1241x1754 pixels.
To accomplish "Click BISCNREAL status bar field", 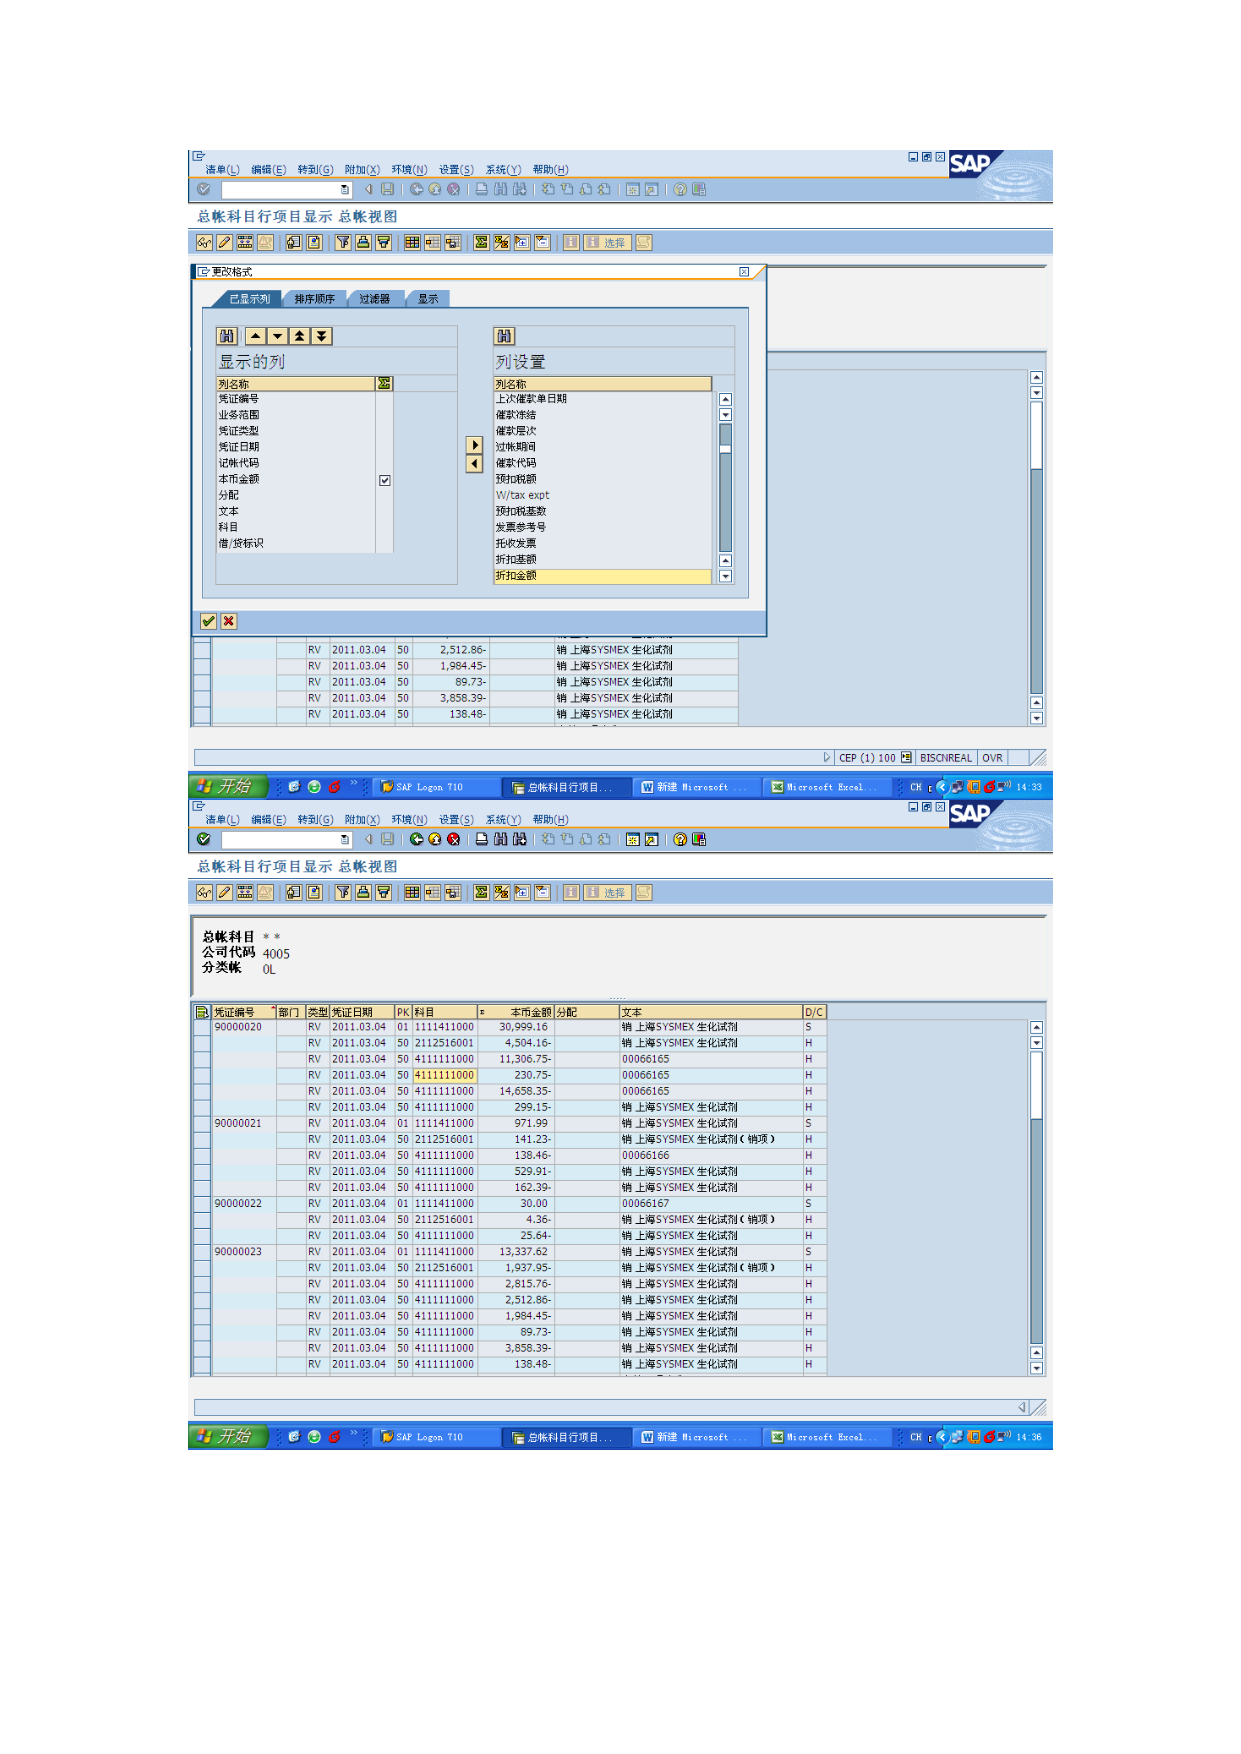I will [x=945, y=757].
